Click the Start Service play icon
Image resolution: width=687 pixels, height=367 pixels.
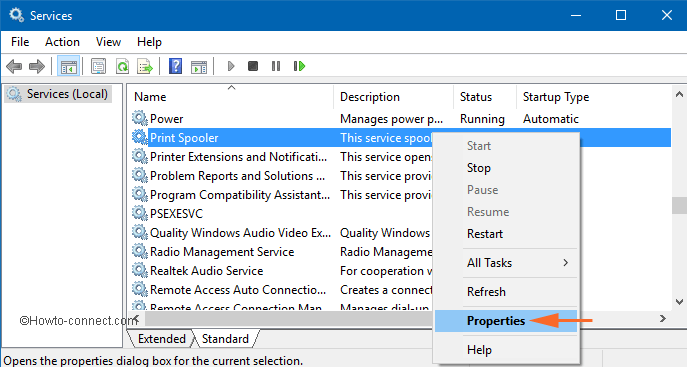[231, 67]
